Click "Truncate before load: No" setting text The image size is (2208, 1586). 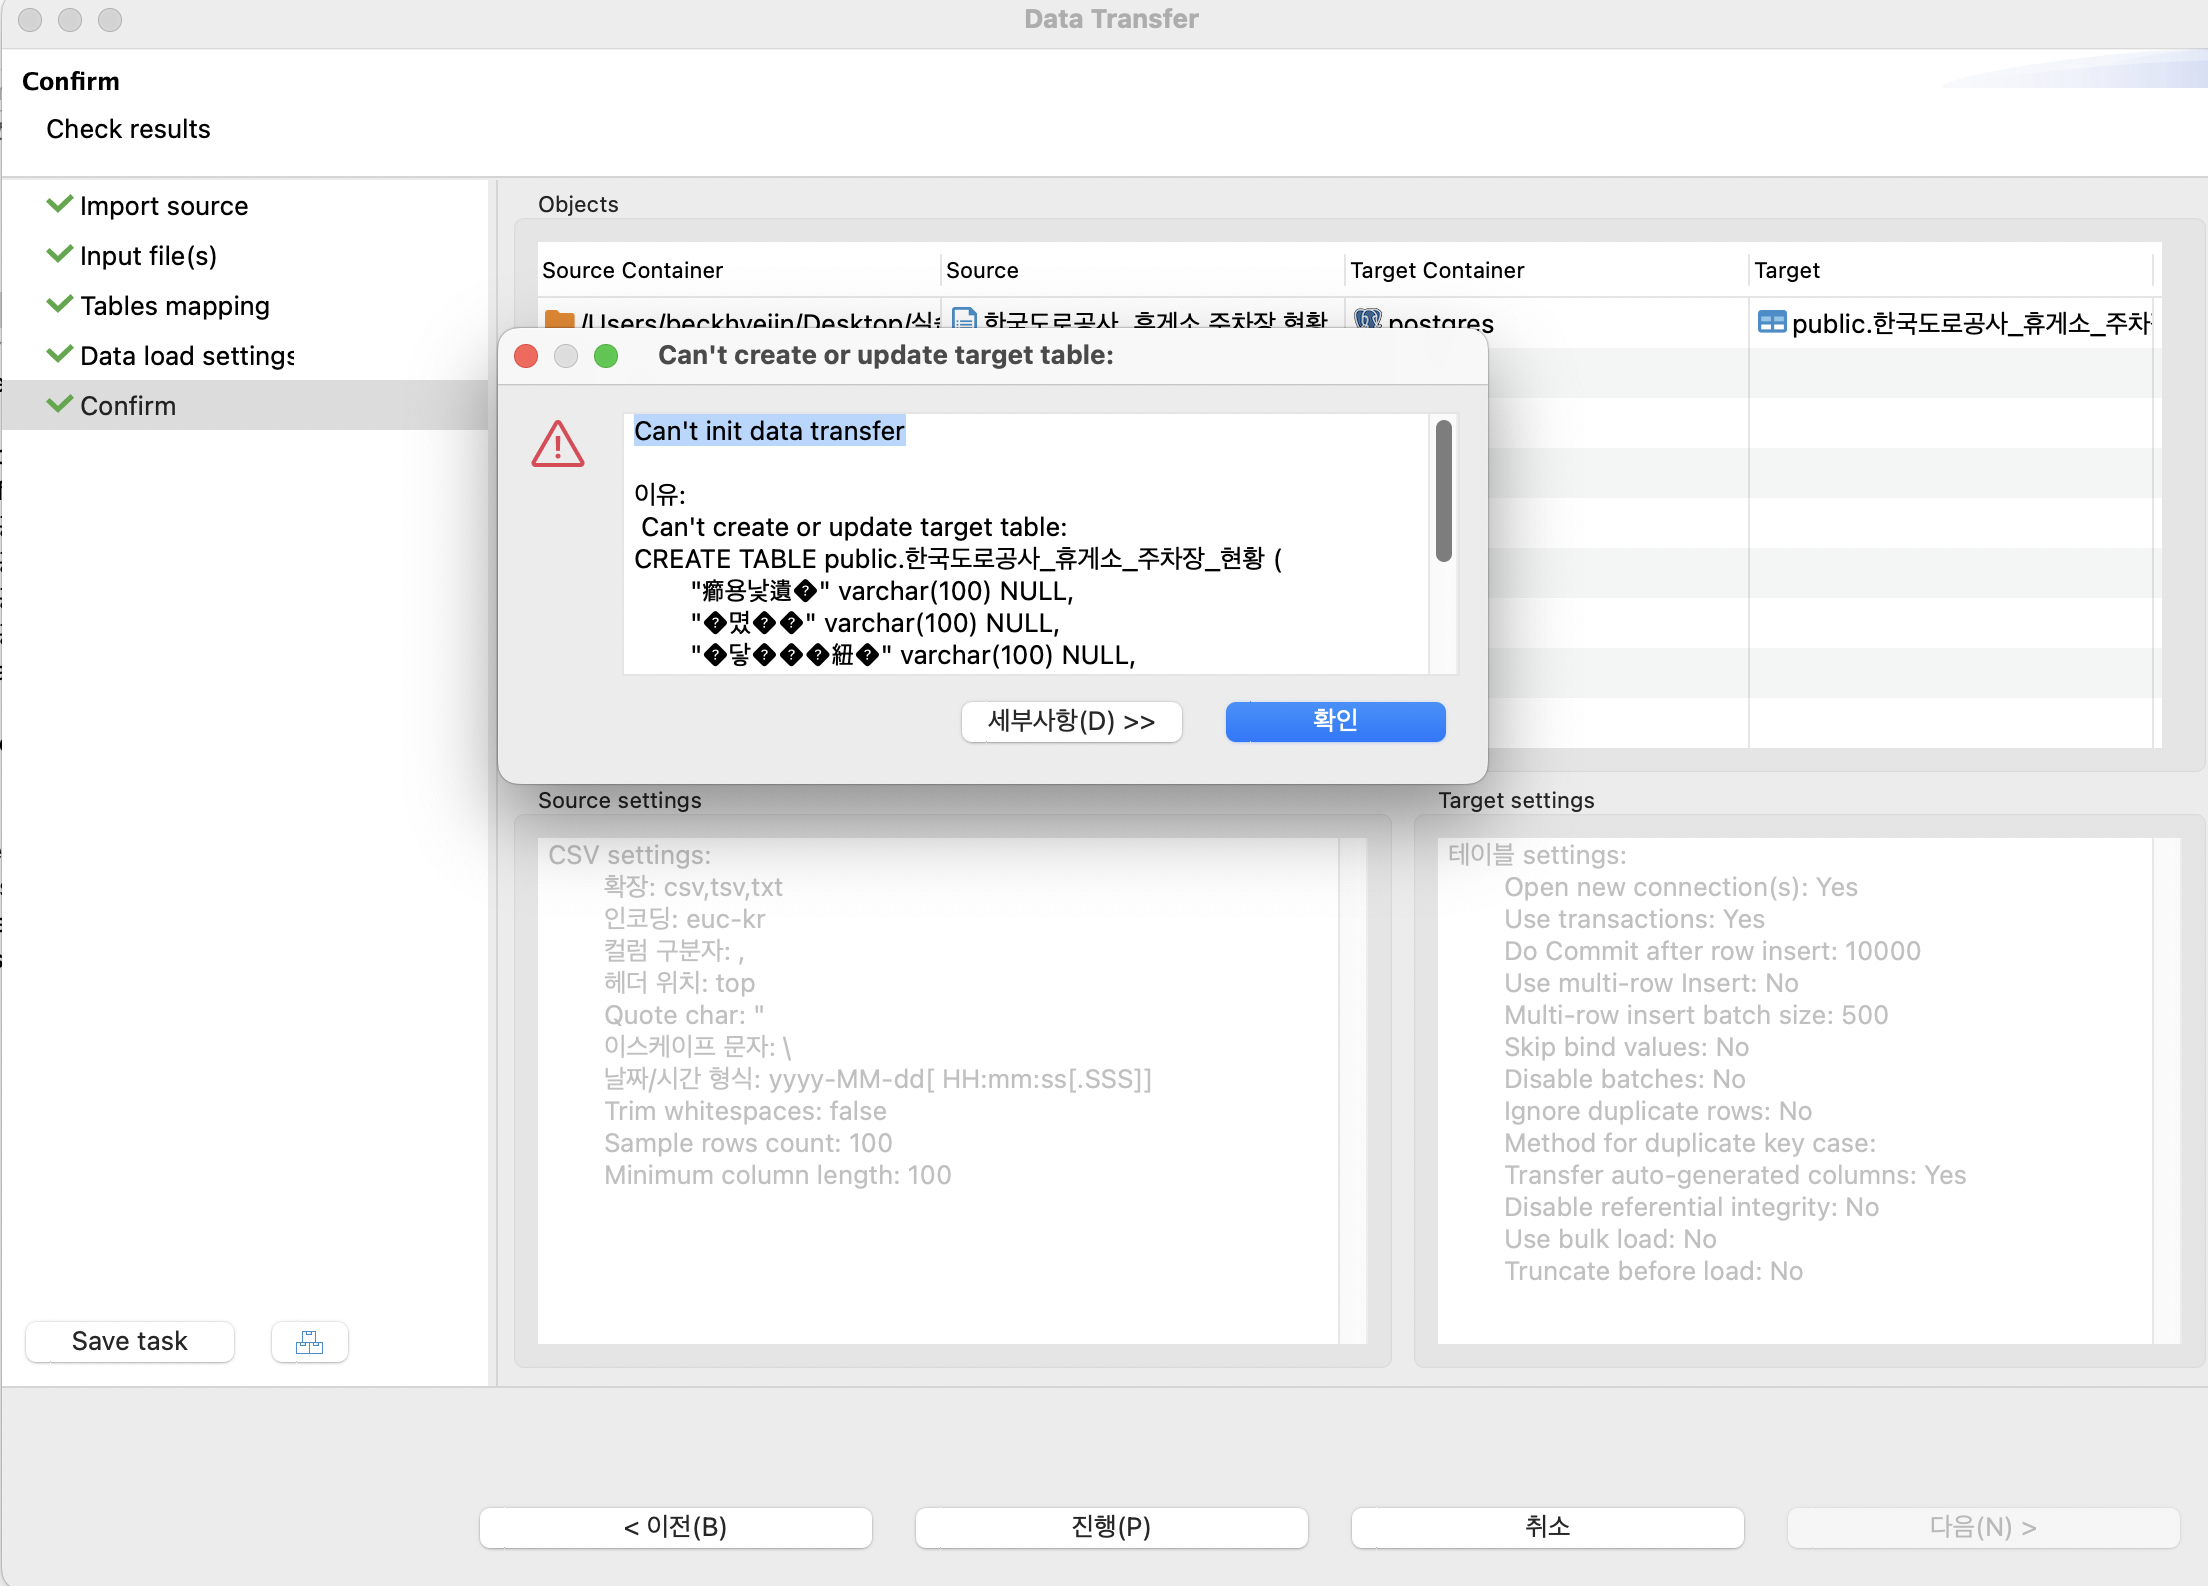click(x=1653, y=1271)
